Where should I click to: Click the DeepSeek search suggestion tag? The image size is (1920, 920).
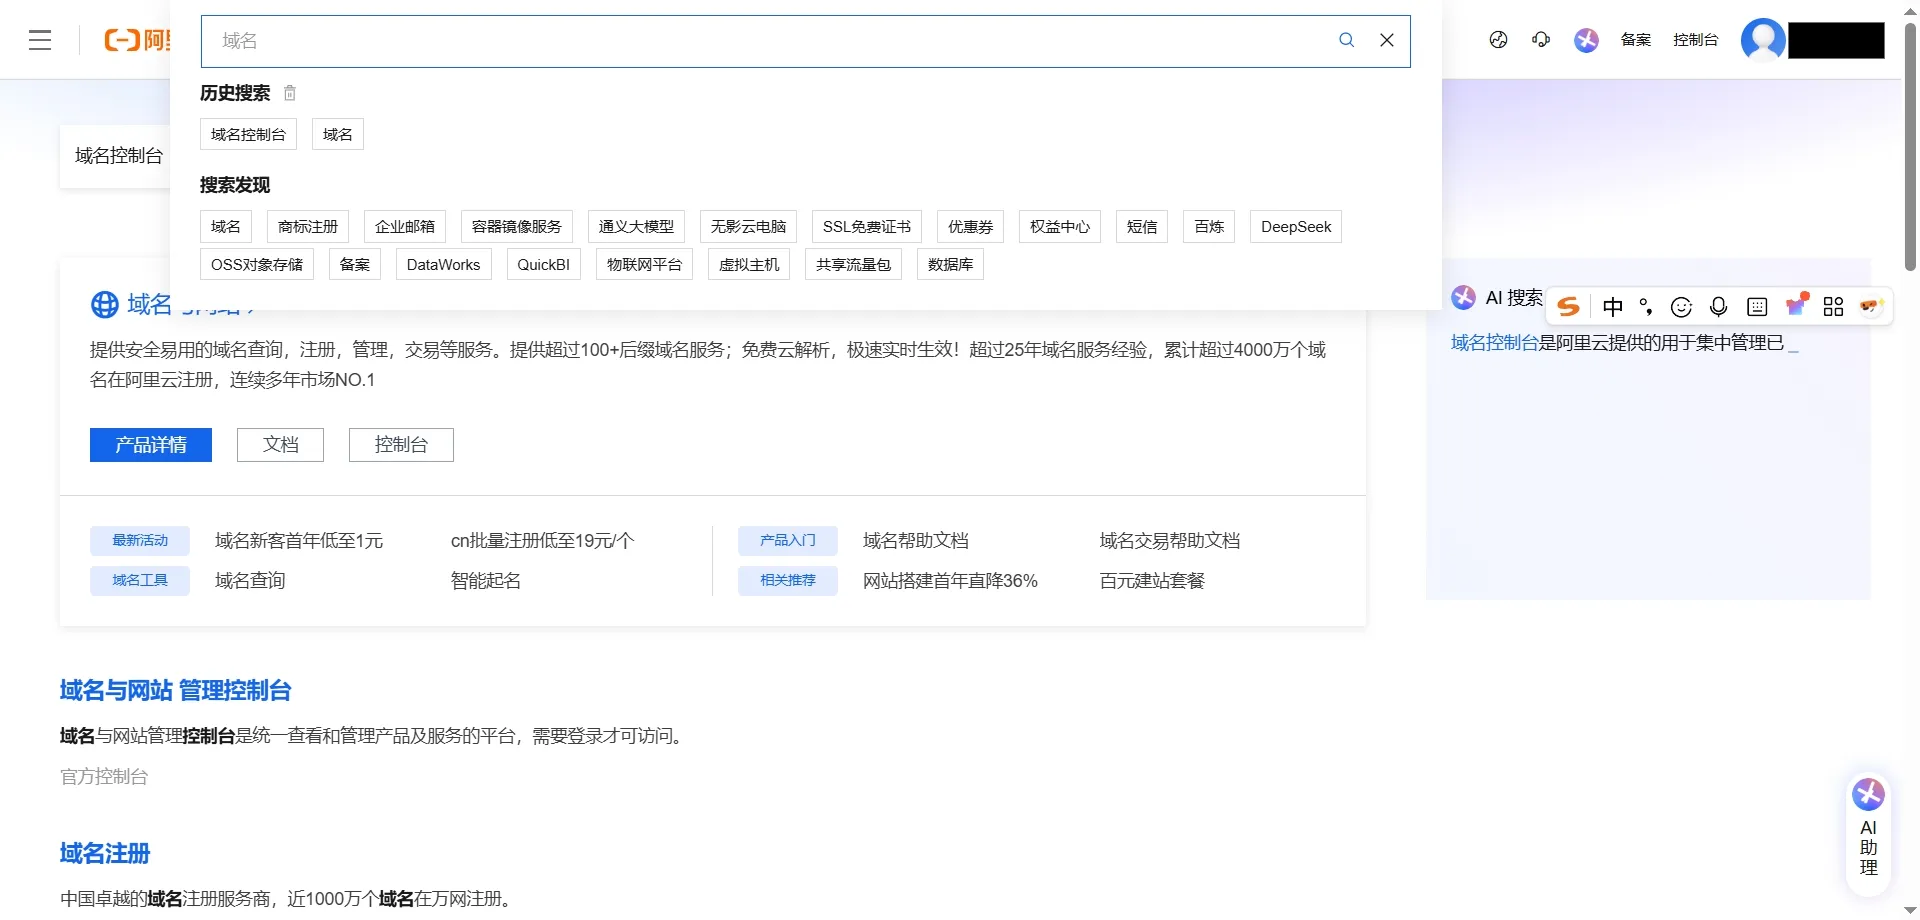point(1295,227)
